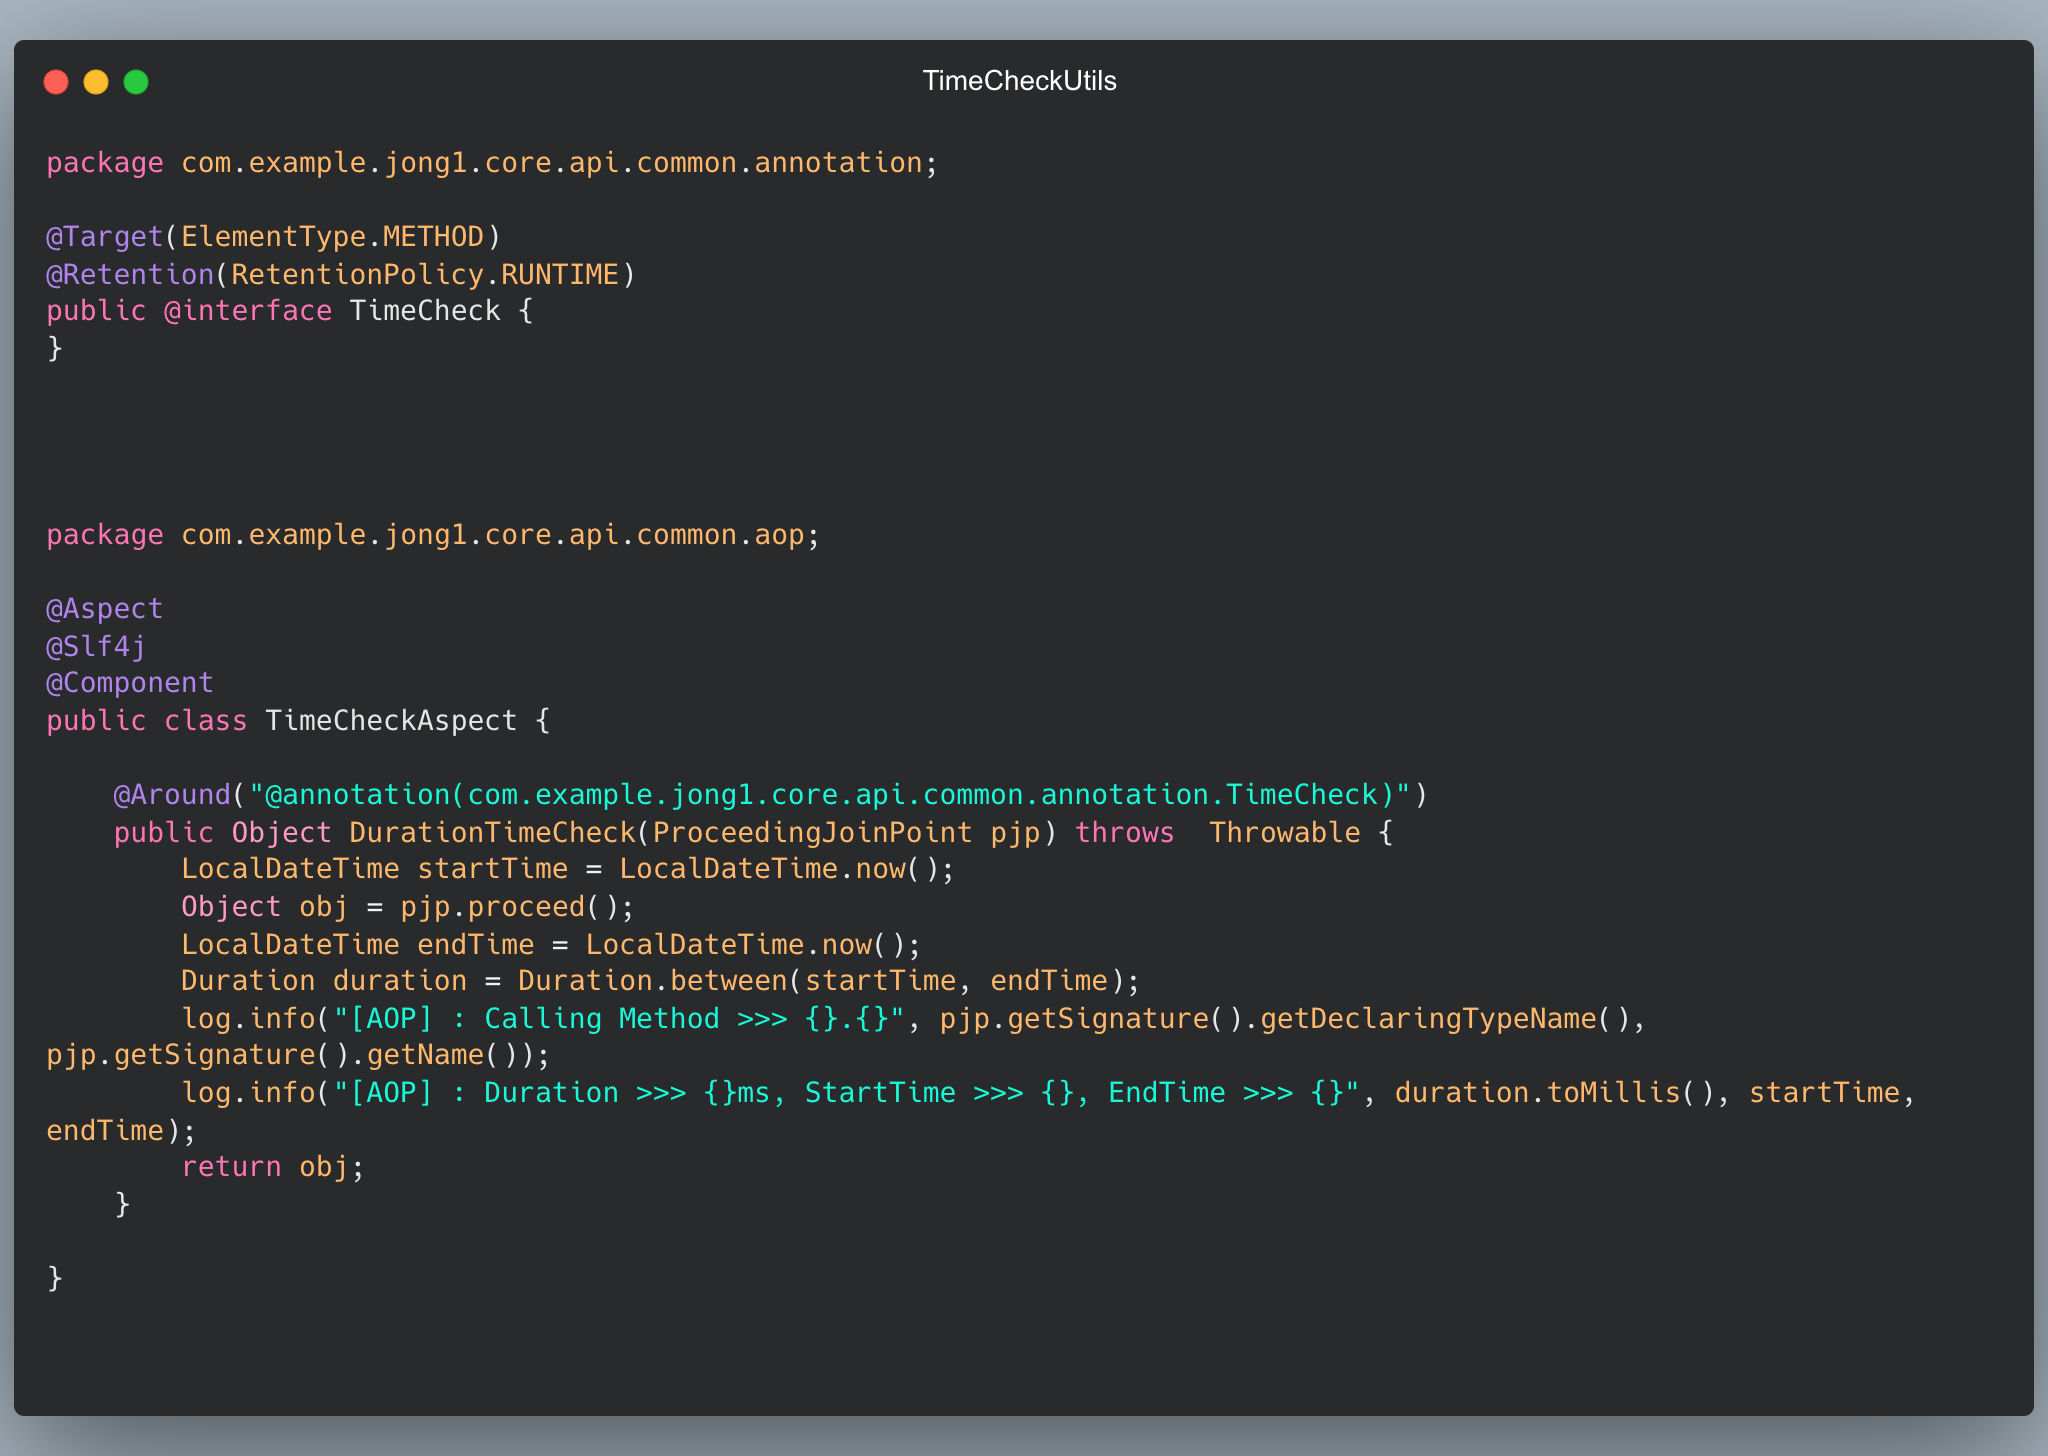2048x1456 pixels.
Task: Click the return keyword
Action: [231, 1167]
